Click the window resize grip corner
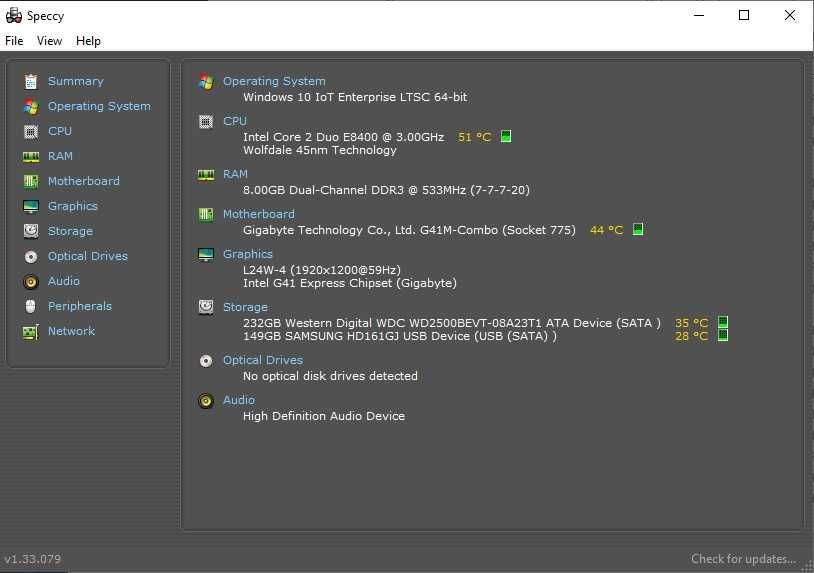Screen dimensions: 814x573 (x=808, y=567)
